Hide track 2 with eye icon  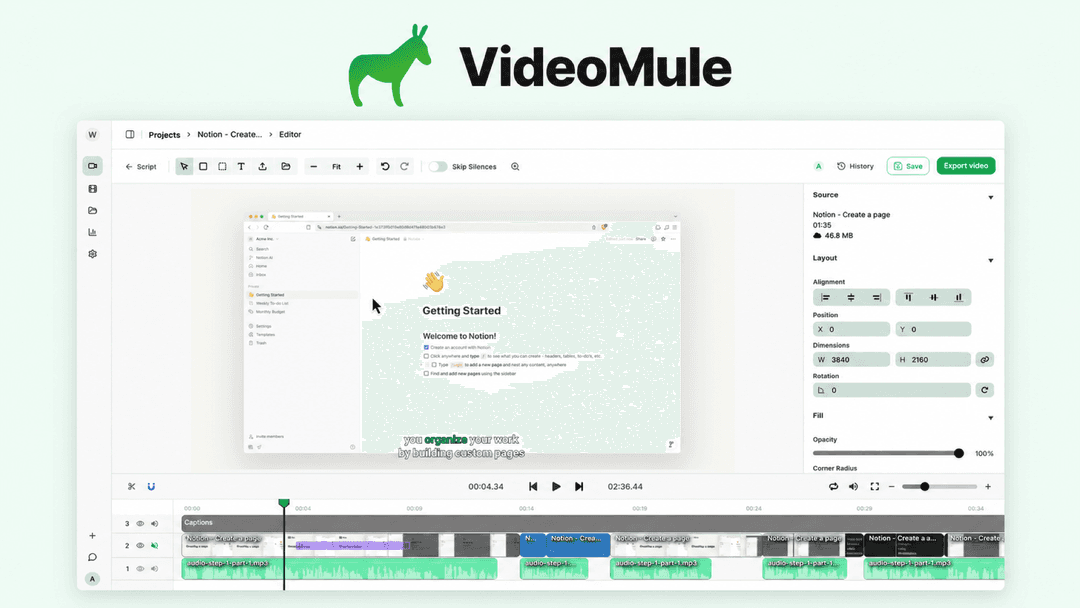point(140,545)
